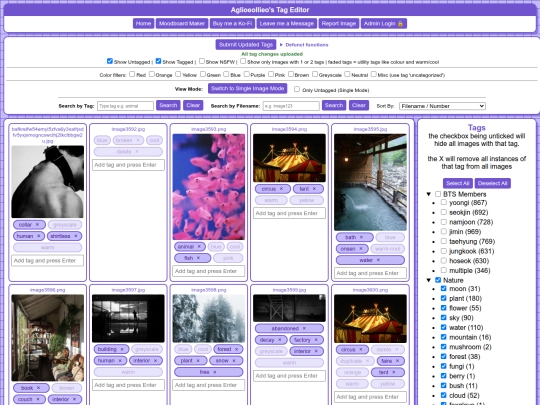This screenshot has width=540, height=405.
Task: Remove the abandoned tag via its X
Action: pyautogui.click(x=304, y=329)
